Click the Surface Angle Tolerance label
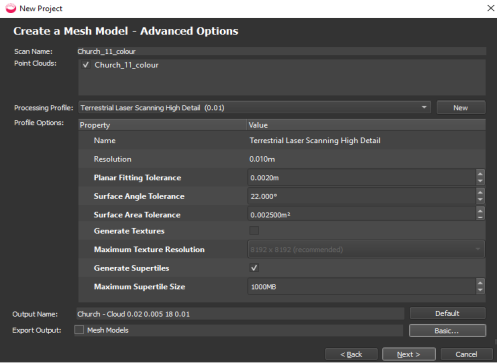This screenshot has width=497, height=363. (x=139, y=196)
